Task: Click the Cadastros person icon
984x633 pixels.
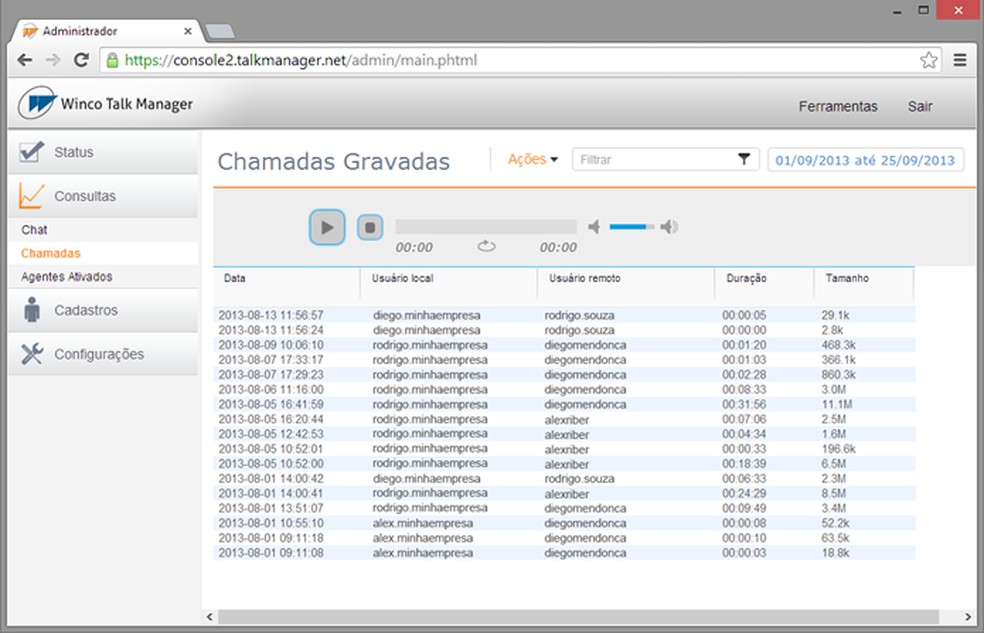Action: [x=31, y=309]
